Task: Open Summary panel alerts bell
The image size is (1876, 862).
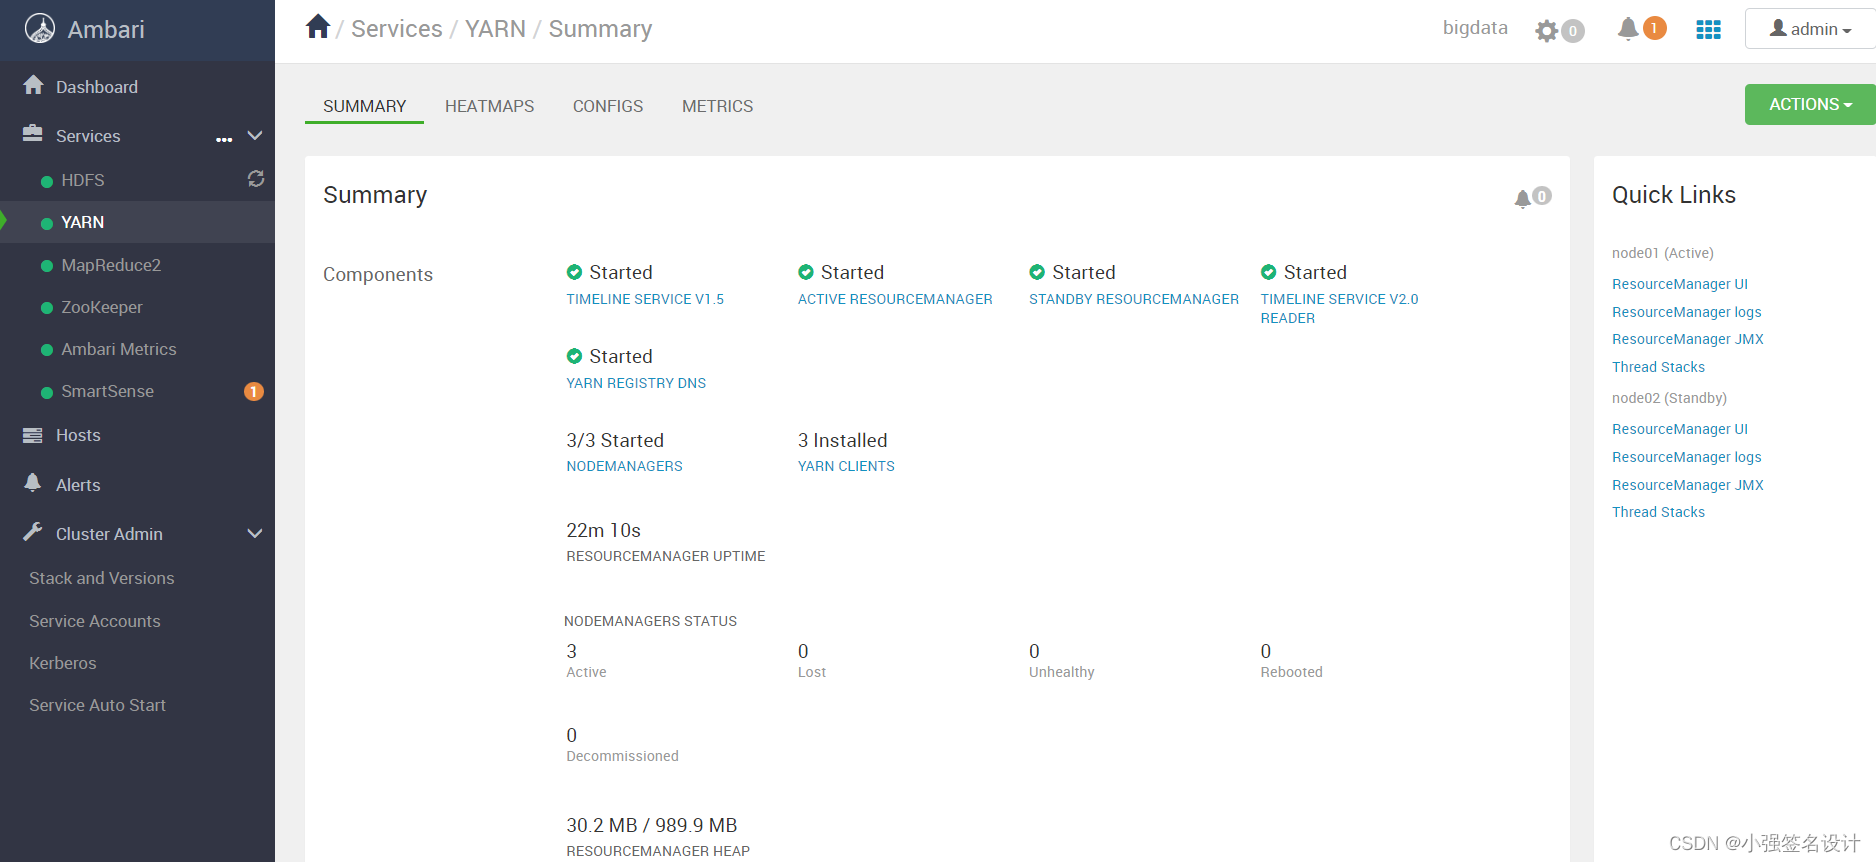Action: click(1523, 198)
